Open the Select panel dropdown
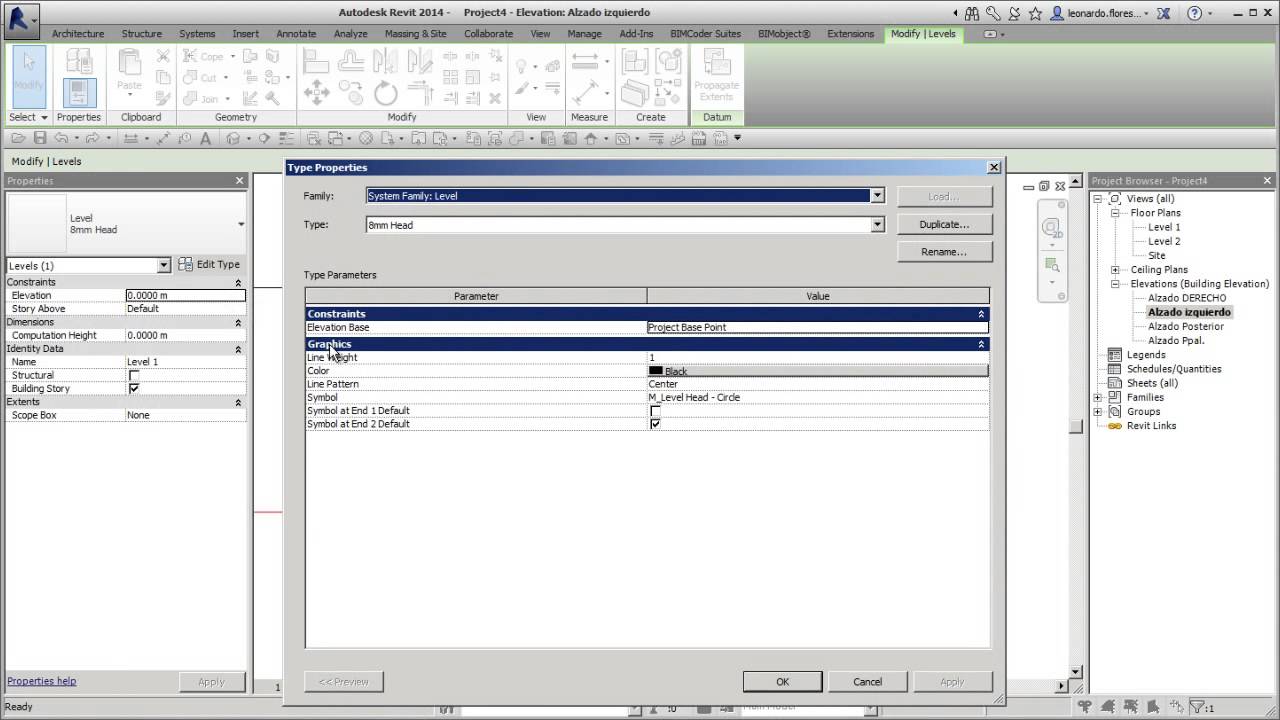The width and height of the screenshot is (1280, 720). [x=28, y=117]
